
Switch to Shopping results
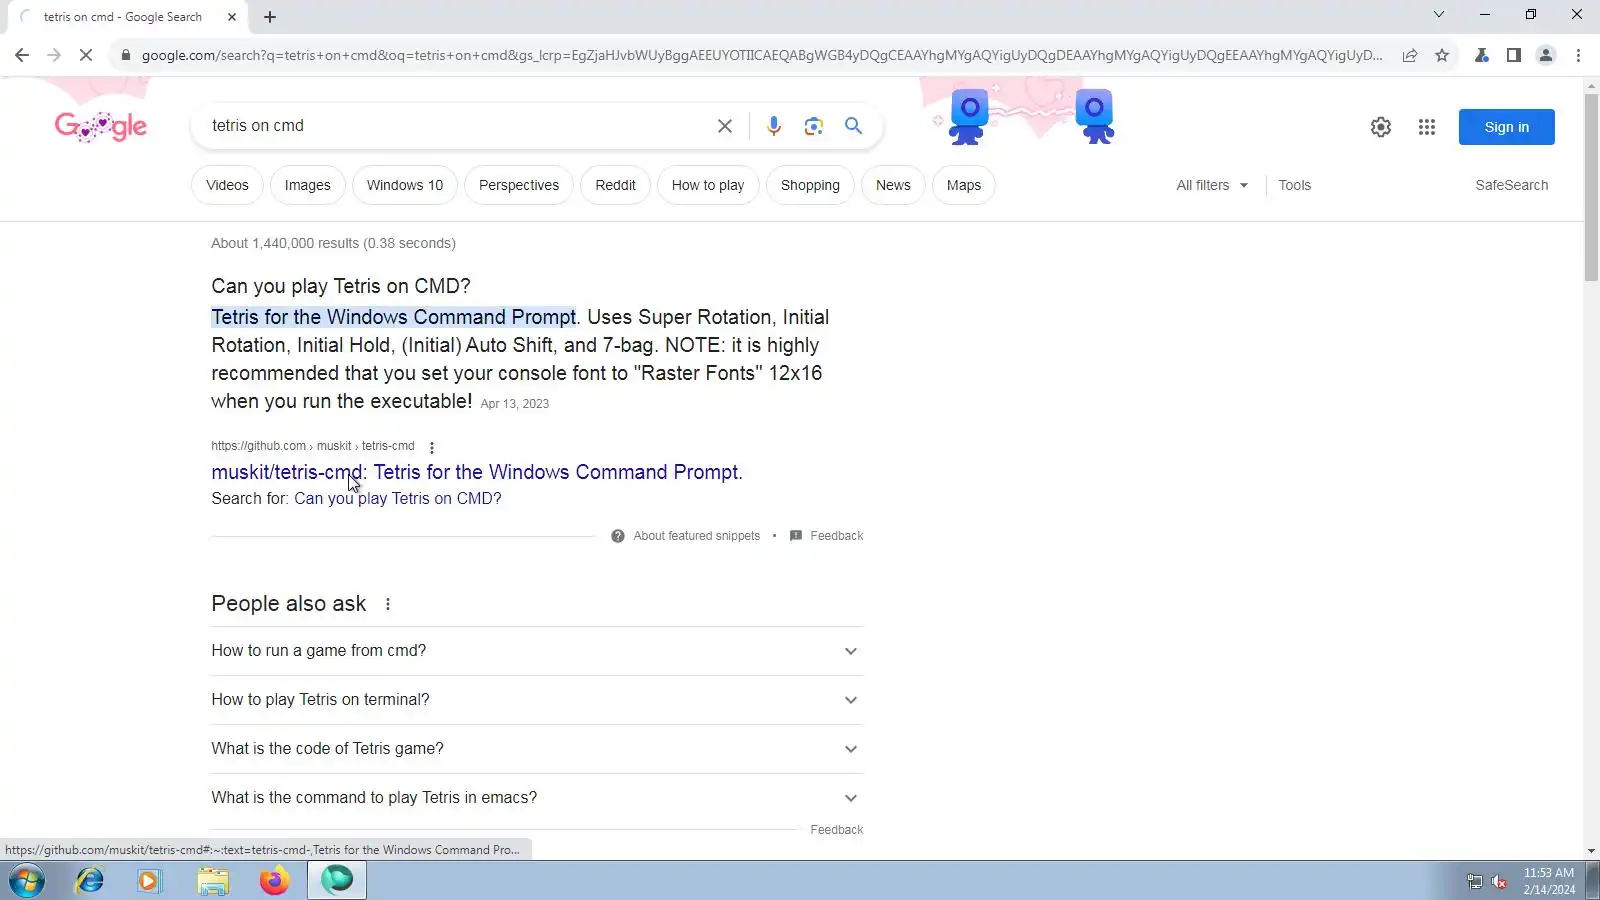(x=810, y=185)
